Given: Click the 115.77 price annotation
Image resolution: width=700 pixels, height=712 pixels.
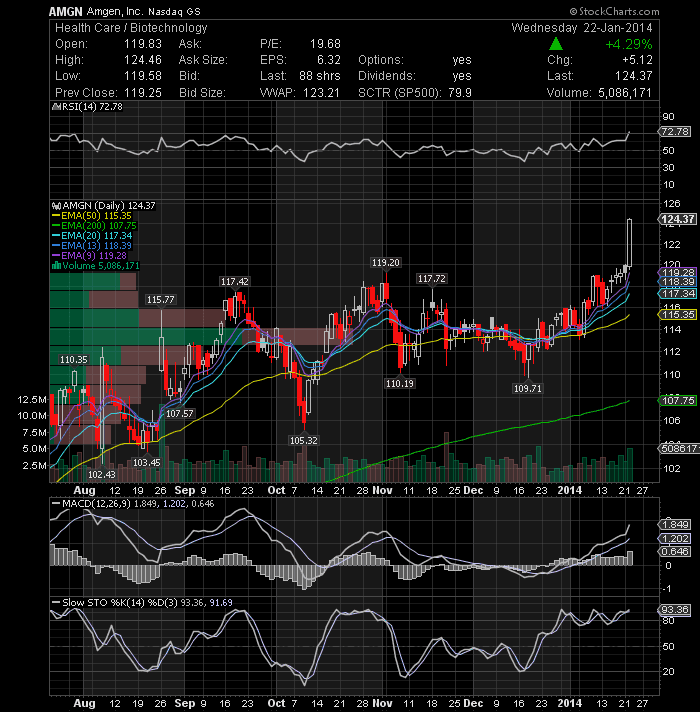Looking at the screenshot, I should click(x=161, y=300).
